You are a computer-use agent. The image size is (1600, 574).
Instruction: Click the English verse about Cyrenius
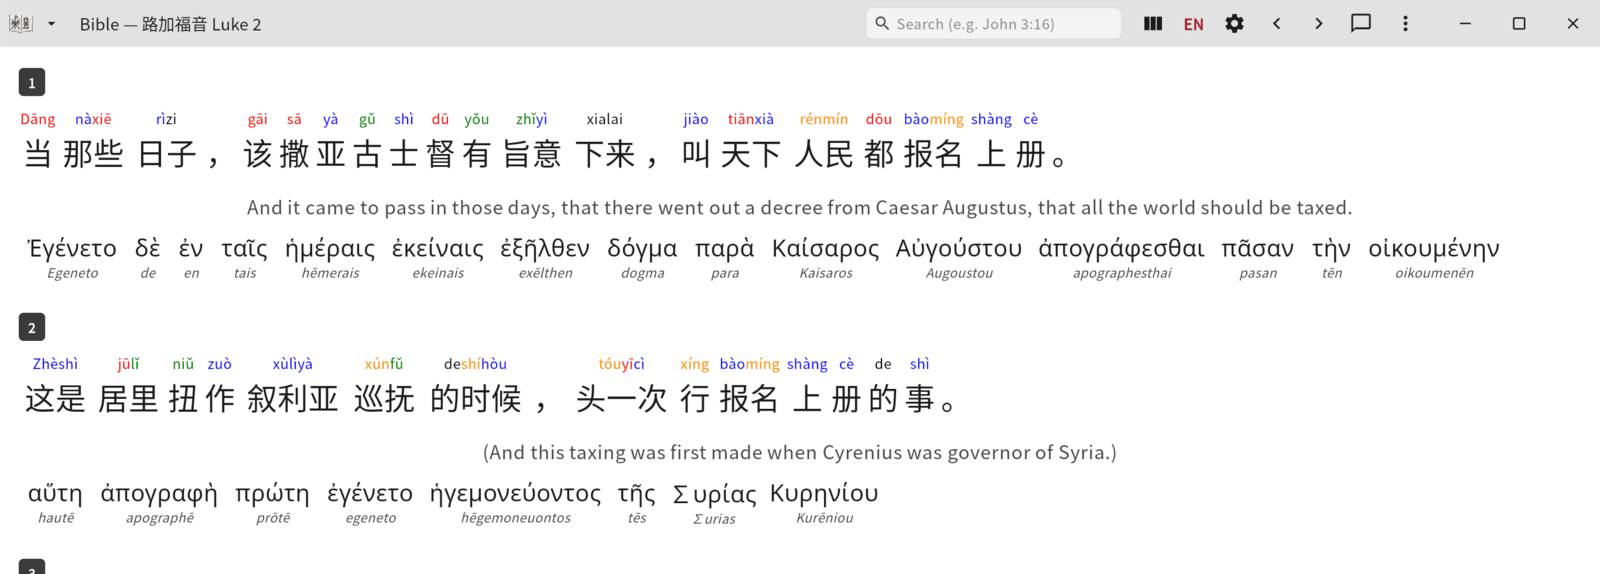tap(800, 453)
